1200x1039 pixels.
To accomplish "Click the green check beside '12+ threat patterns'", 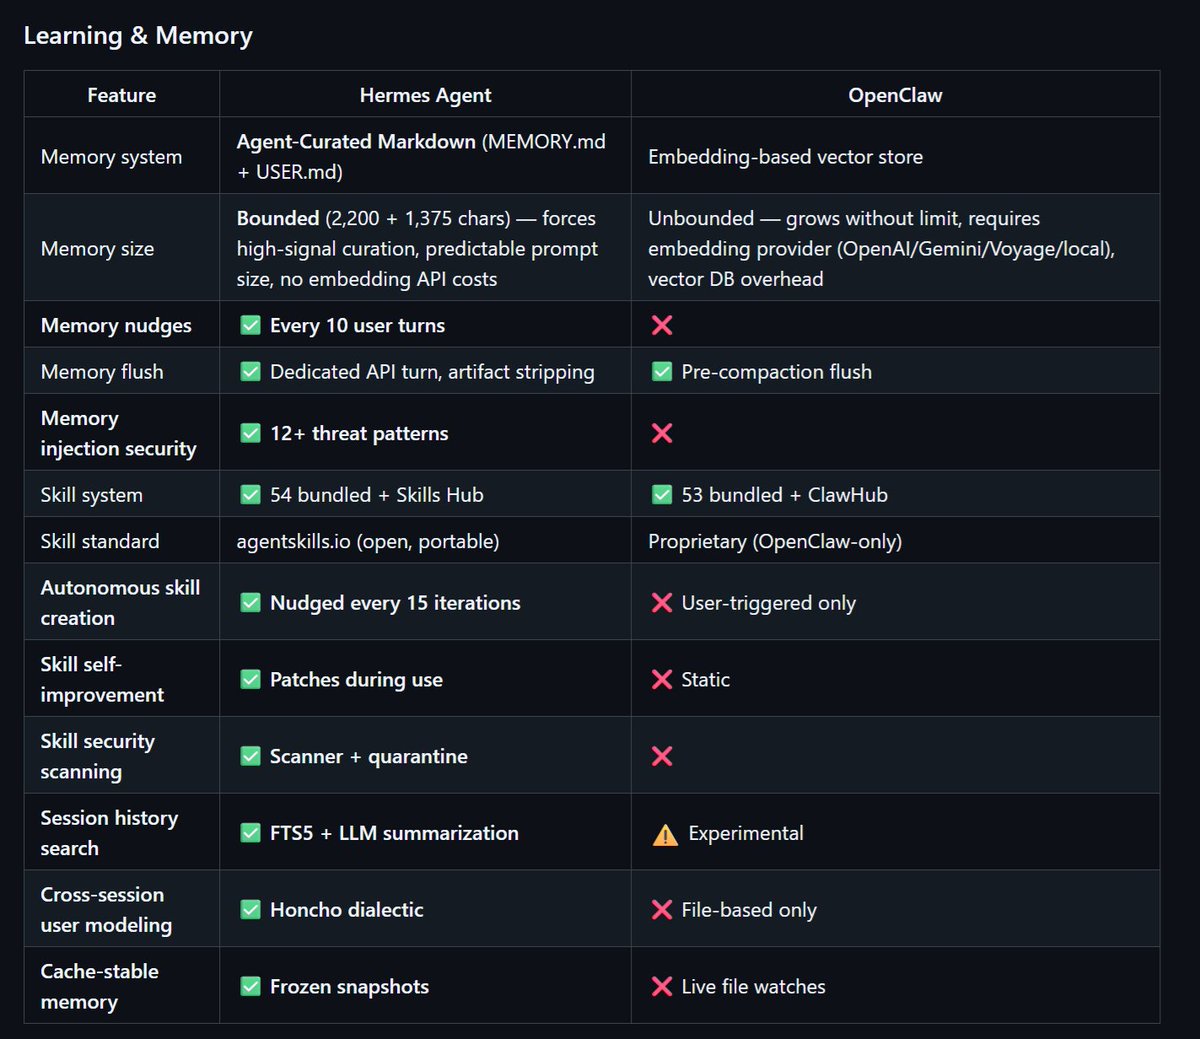I will click(x=251, y=433).
